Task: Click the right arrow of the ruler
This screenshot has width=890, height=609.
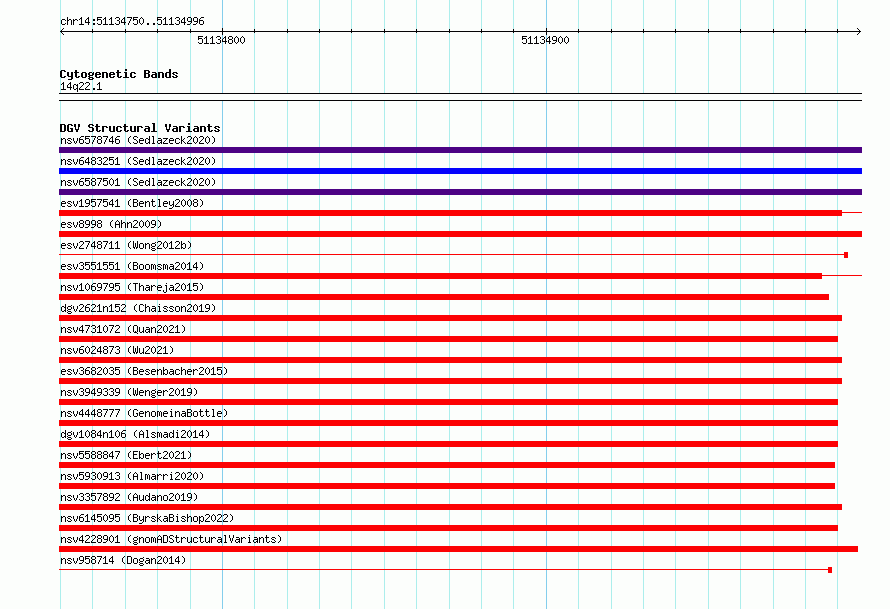Action: pyautogui.click(x=859, y=32)
